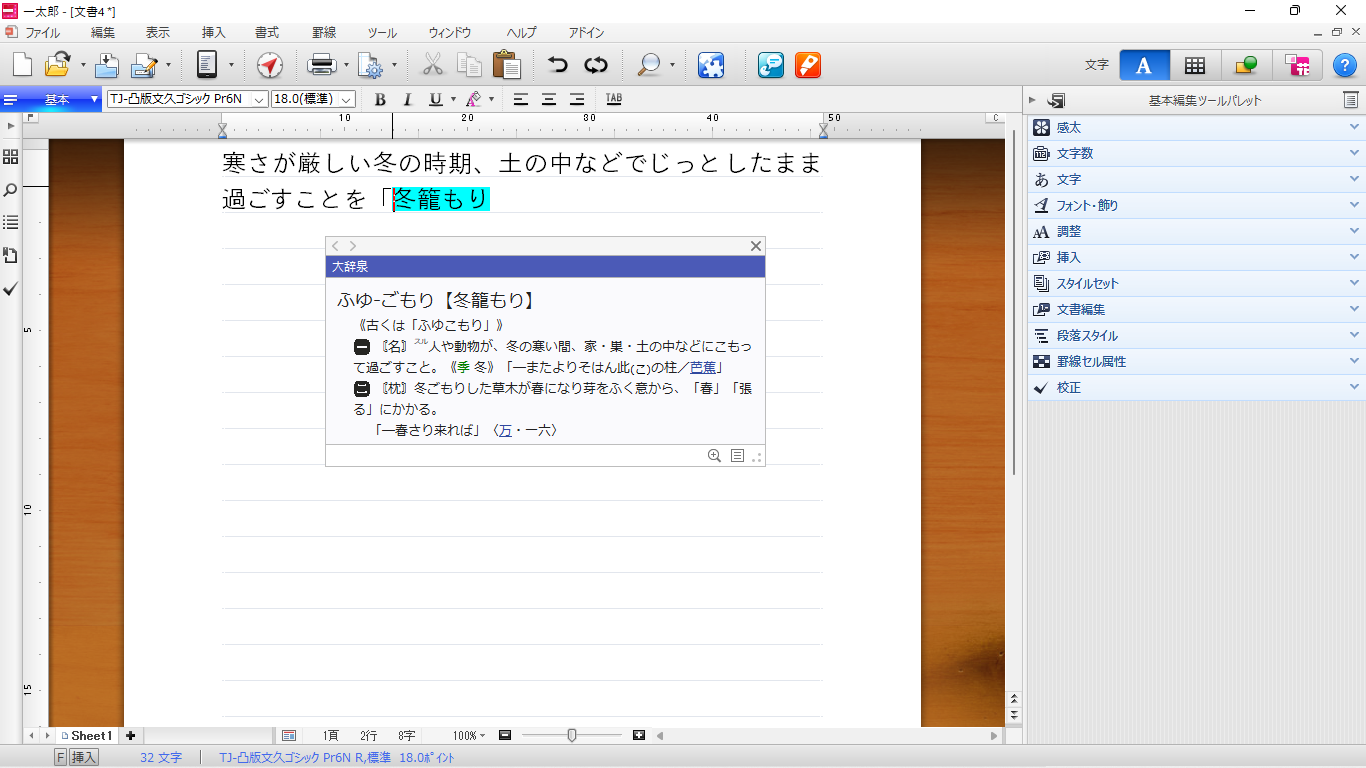
Task: Open the magnifier zoom tool in the toolbar
Action: point(650,65)
